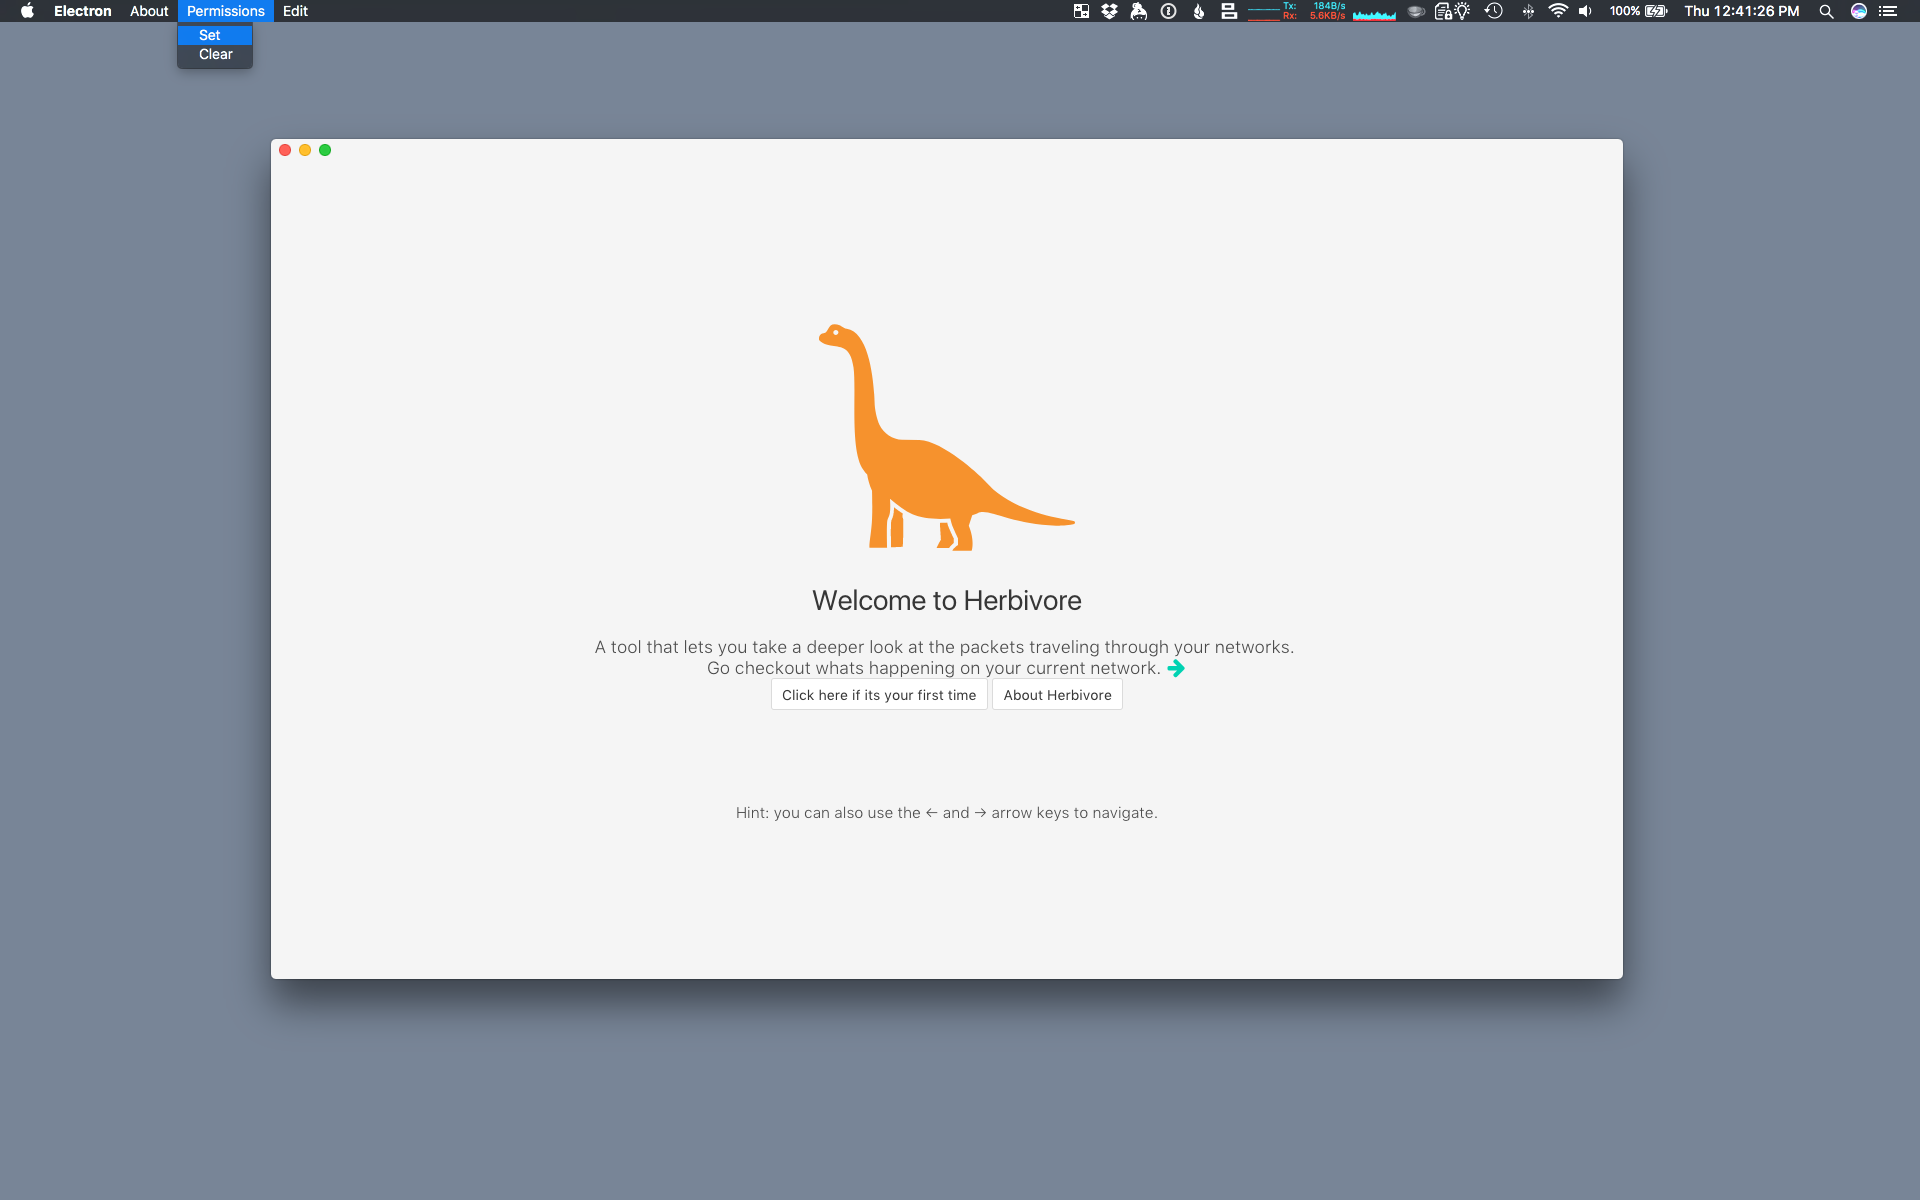Screen dimensions: 1920x1200
Task: Open the About menu
Action: coord(149,11)
